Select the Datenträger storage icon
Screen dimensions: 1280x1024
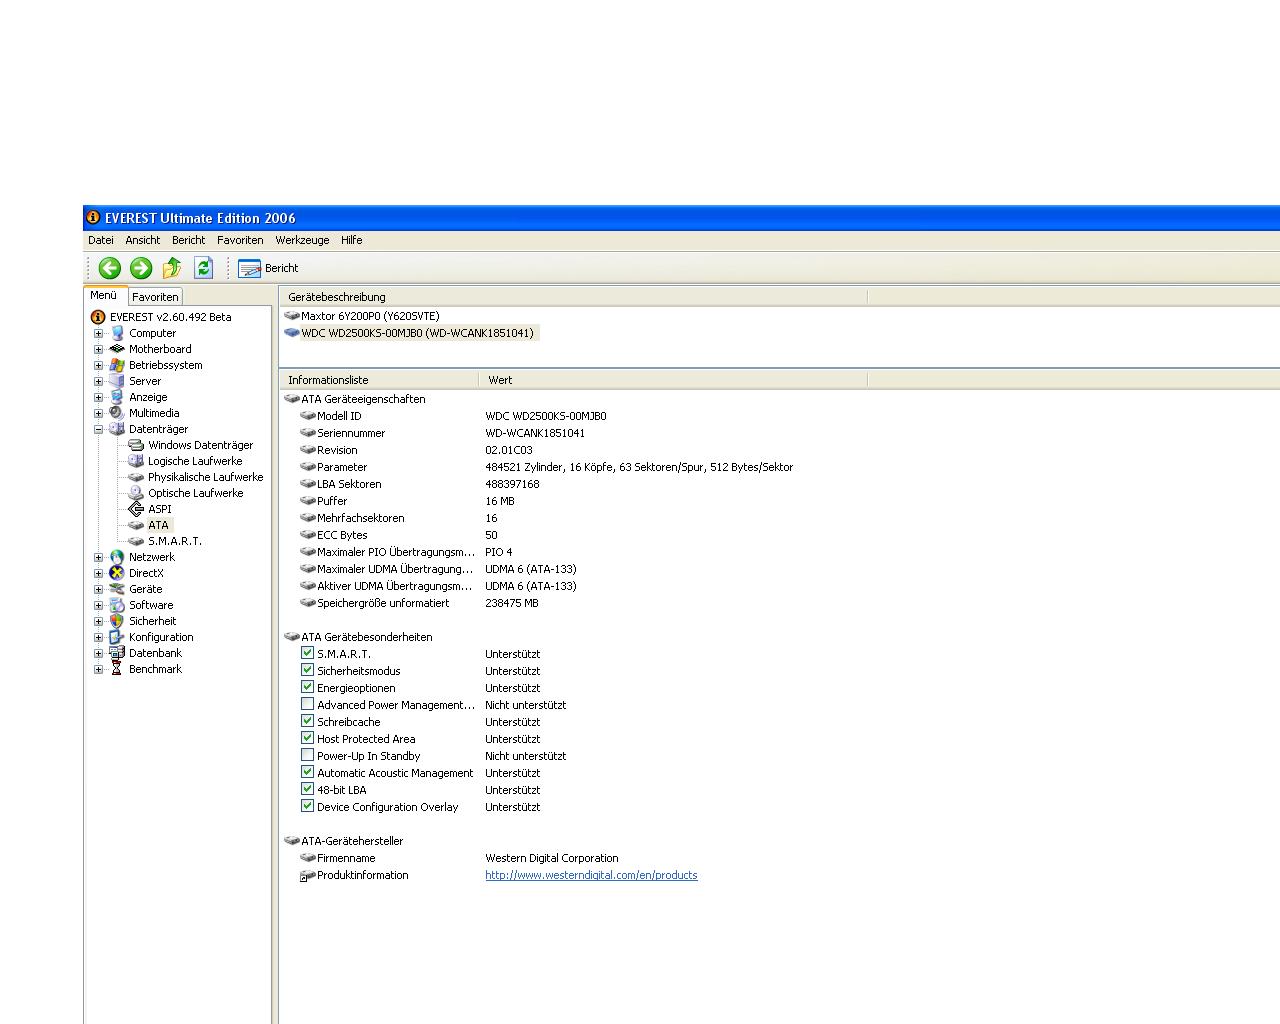tap(117, 429)
